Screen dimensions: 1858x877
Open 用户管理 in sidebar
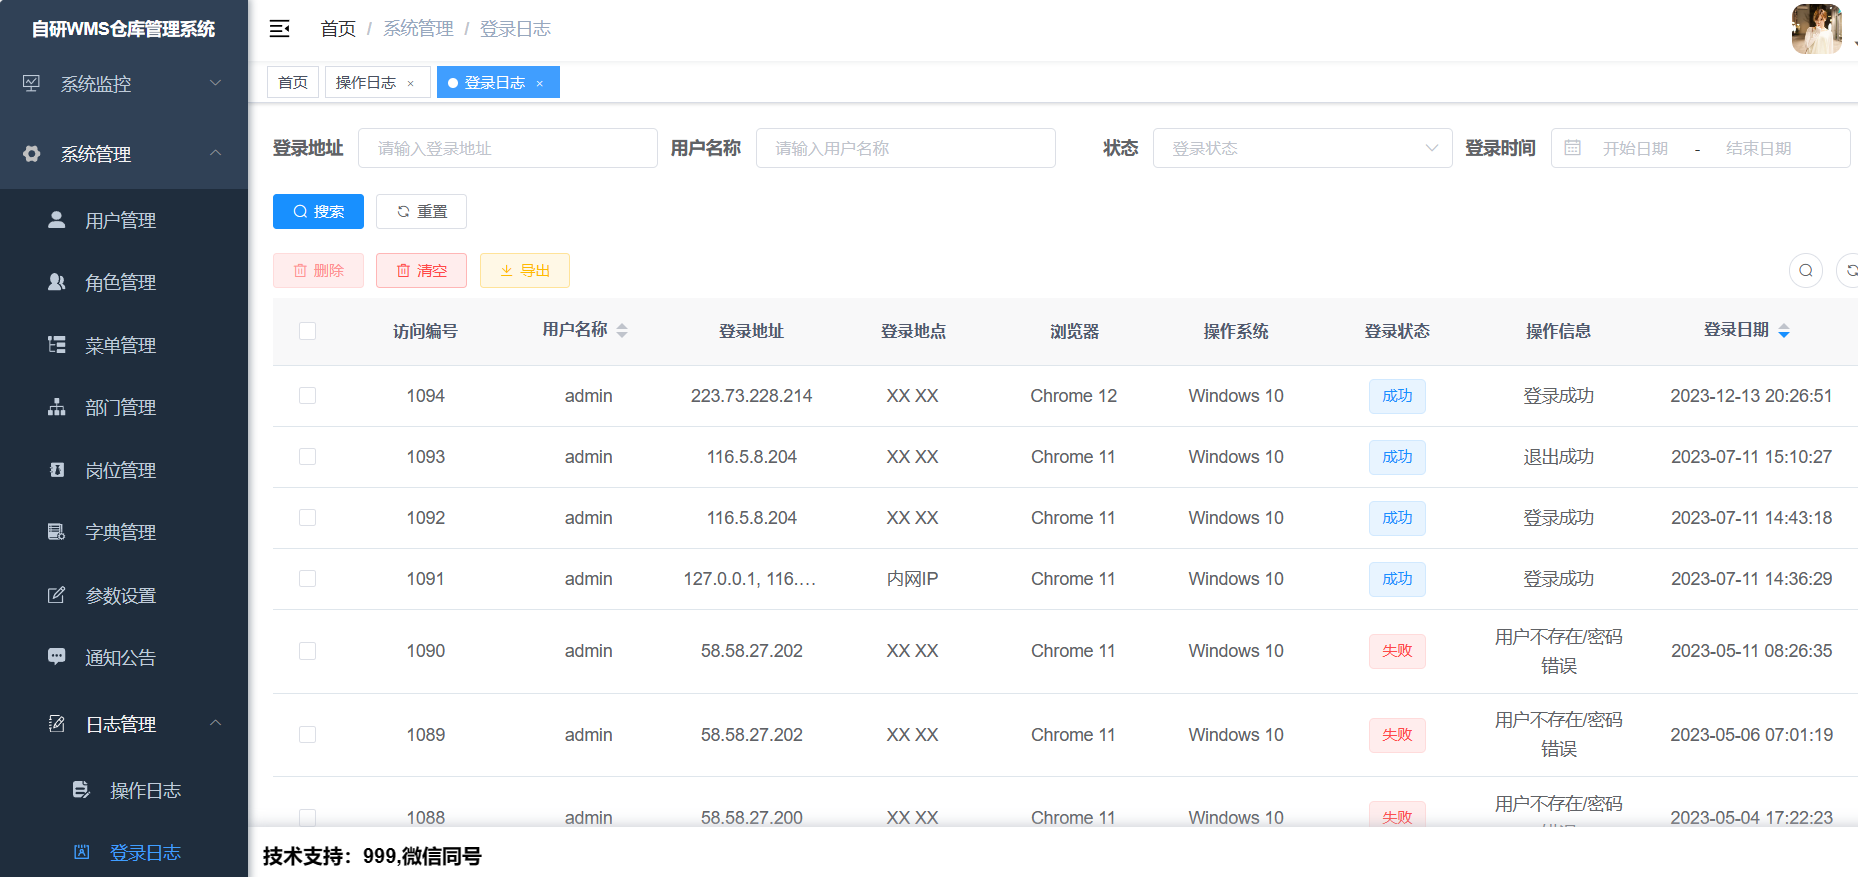point(124,220)
